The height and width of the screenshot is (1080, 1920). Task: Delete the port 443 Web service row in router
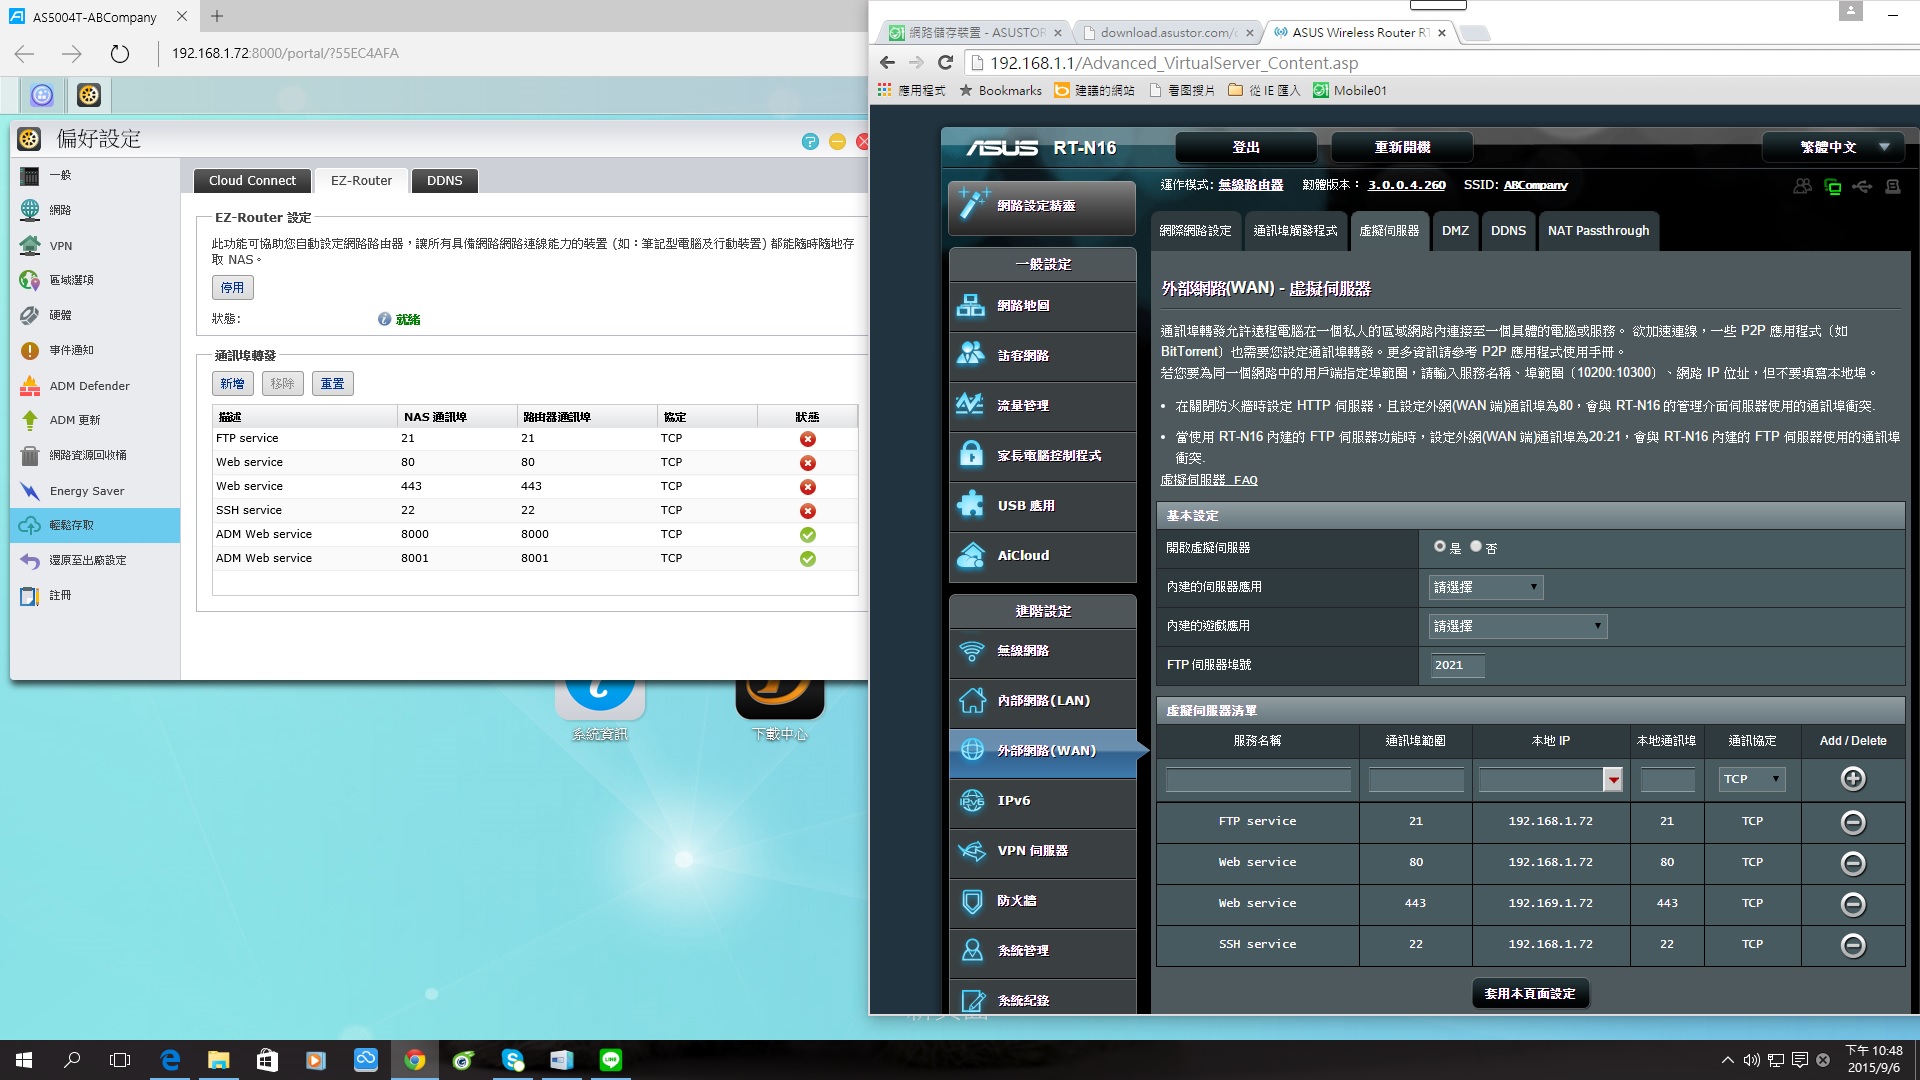click(1852, 904)
